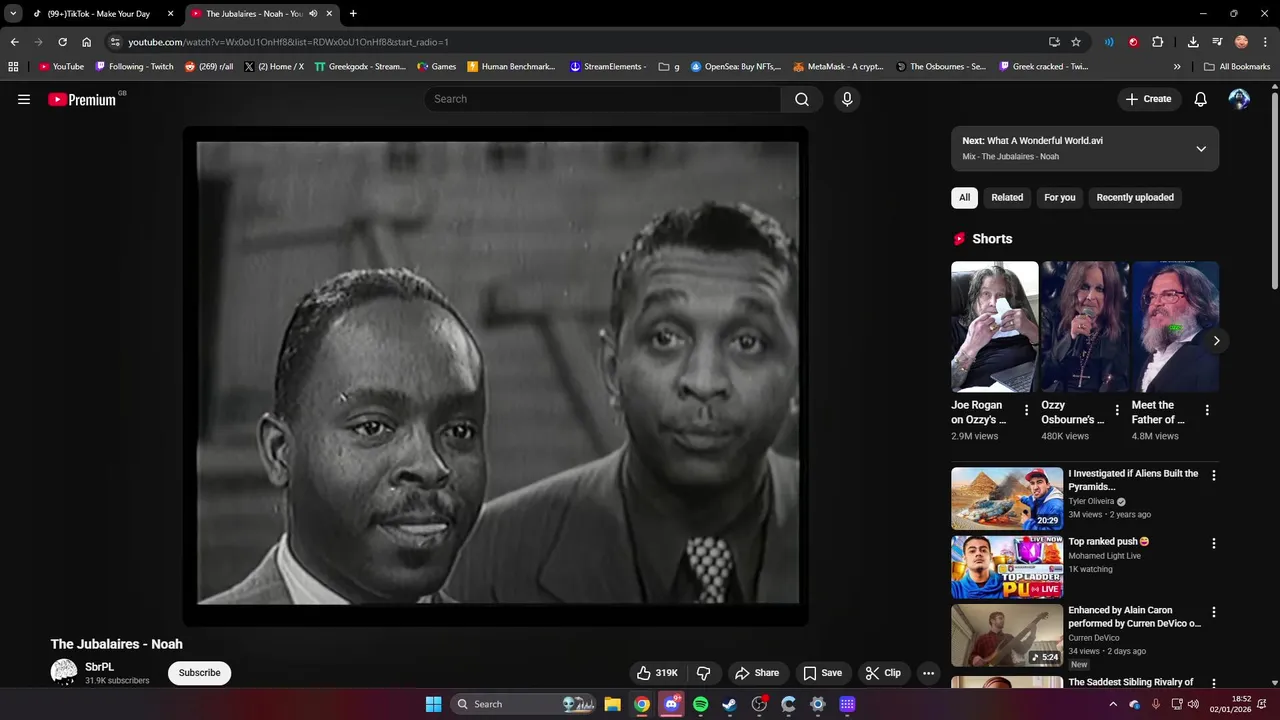Viewport: 1280px width, 720px height.
Task: Start voice search with the microphone icon
Action: pyautogui.click(x=847, y=99)
